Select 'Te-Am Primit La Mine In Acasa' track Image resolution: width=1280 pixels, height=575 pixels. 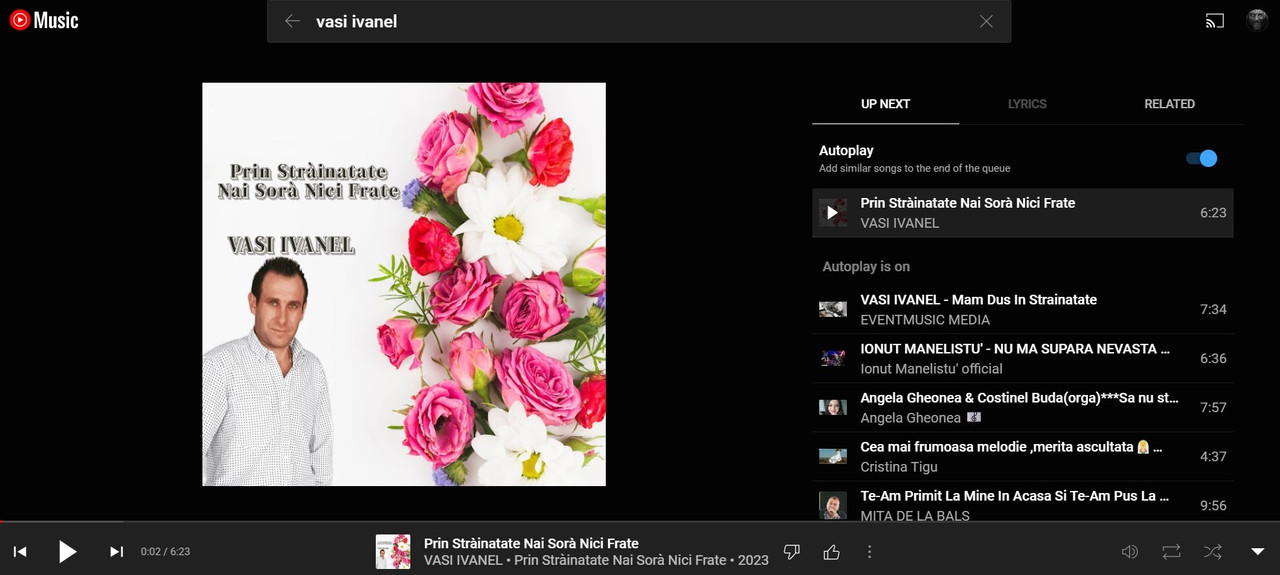tap(1022, 501)
